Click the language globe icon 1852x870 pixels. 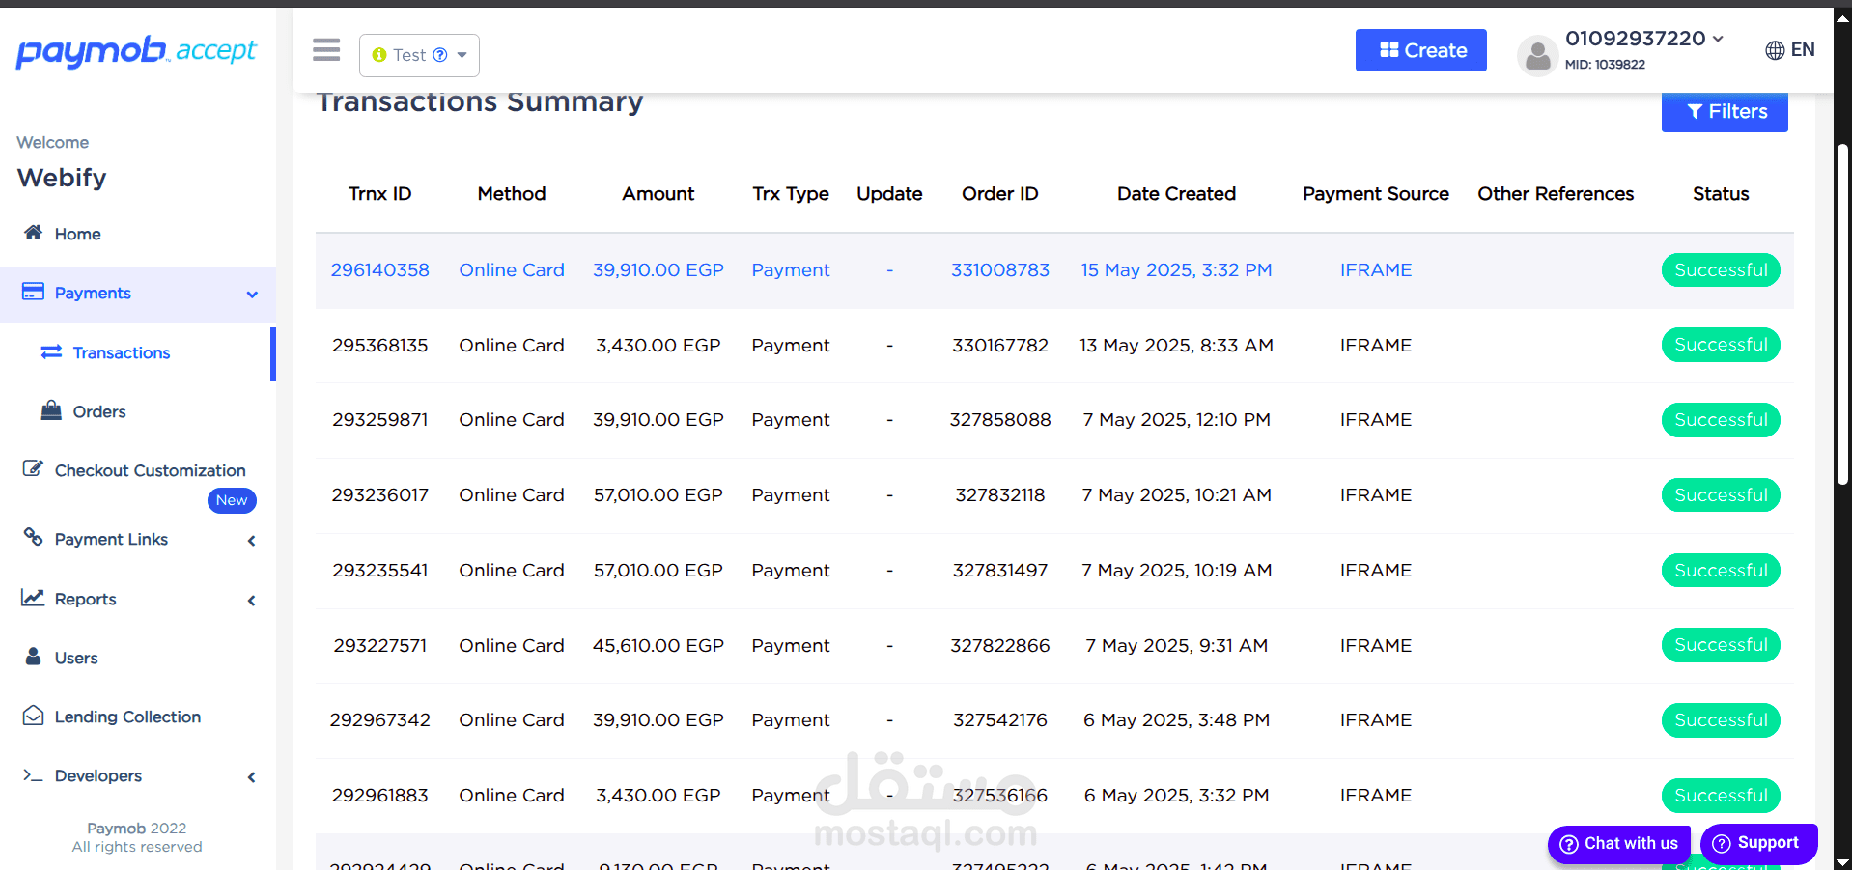1774,50
